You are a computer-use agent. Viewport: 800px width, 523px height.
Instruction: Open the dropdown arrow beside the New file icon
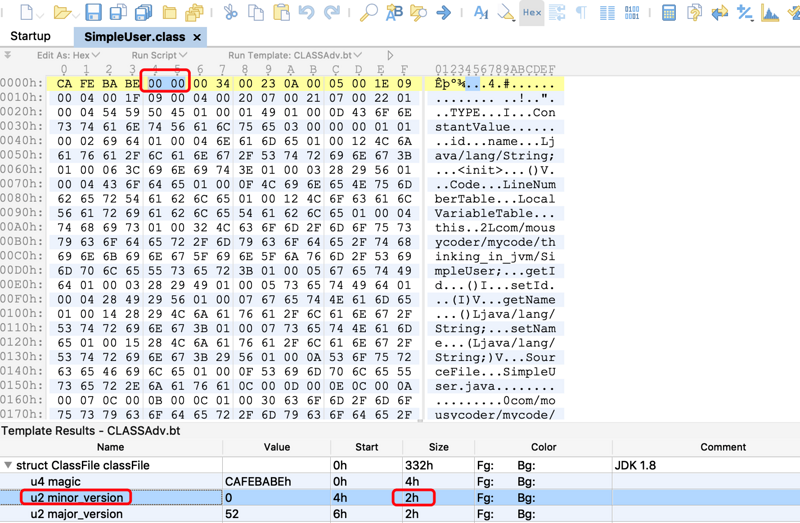point(40,15)
